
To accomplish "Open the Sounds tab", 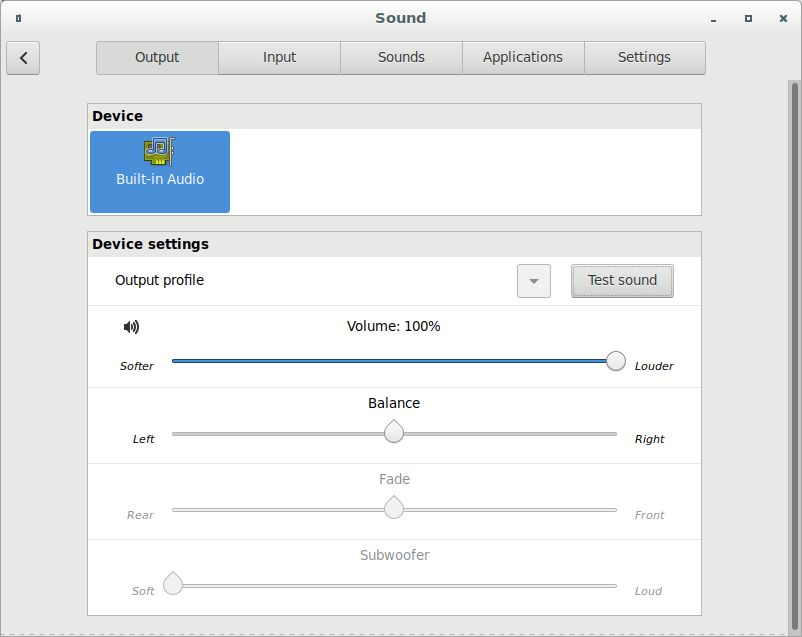I will 402,57.
